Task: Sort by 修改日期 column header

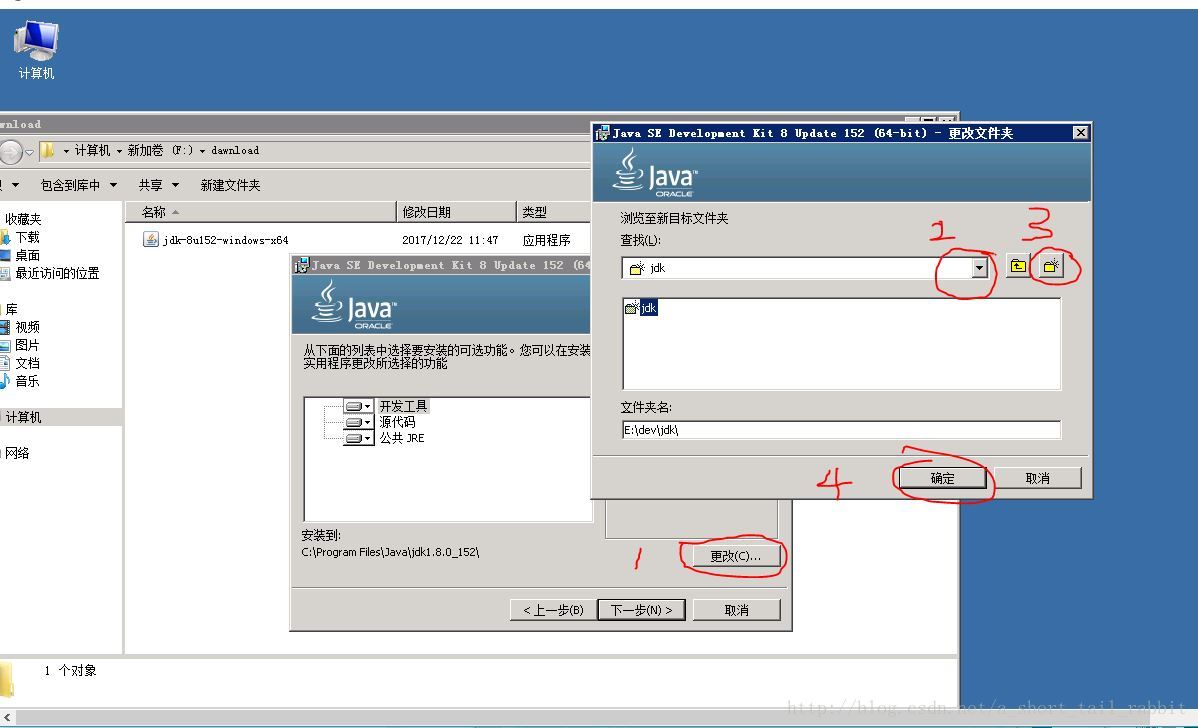Action: click(x=456, y=212)
